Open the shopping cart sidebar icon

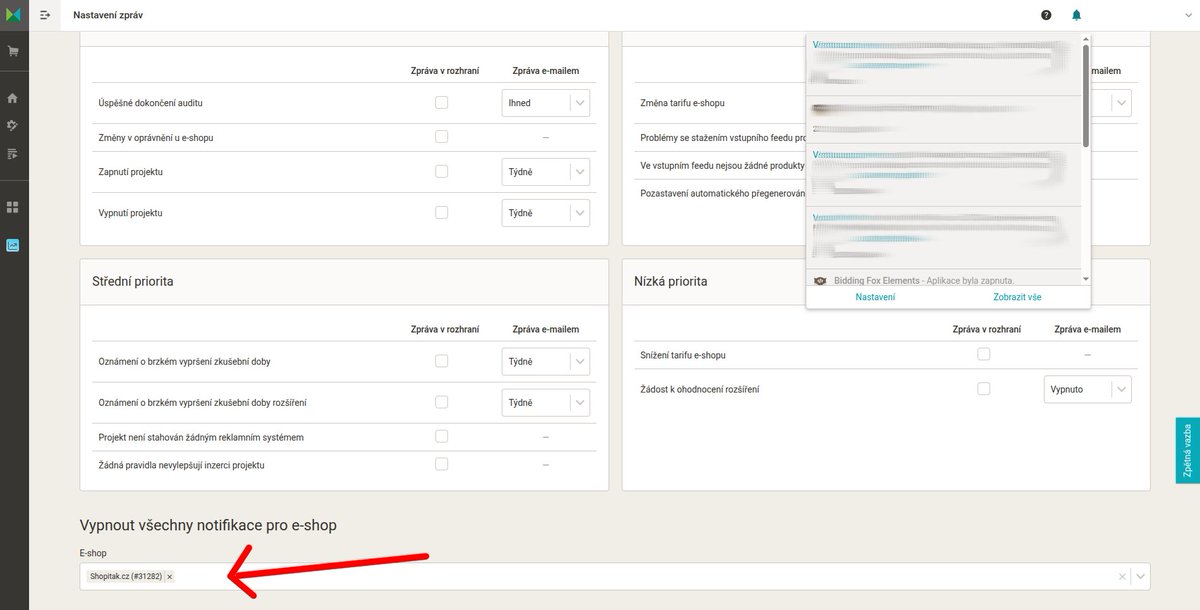pos(13,51)
